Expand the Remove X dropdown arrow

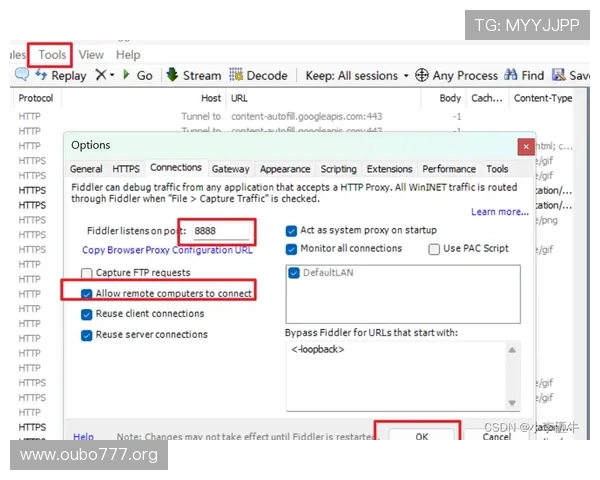[112, 75]
